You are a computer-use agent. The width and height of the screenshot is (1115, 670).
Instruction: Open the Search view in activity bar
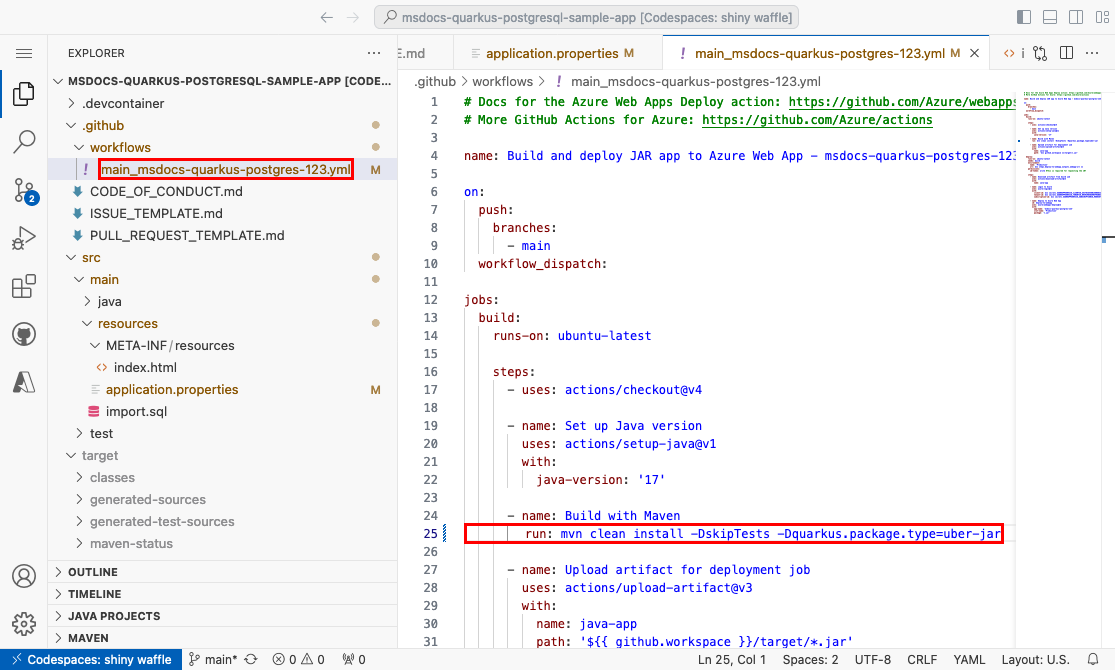(24, 141)
